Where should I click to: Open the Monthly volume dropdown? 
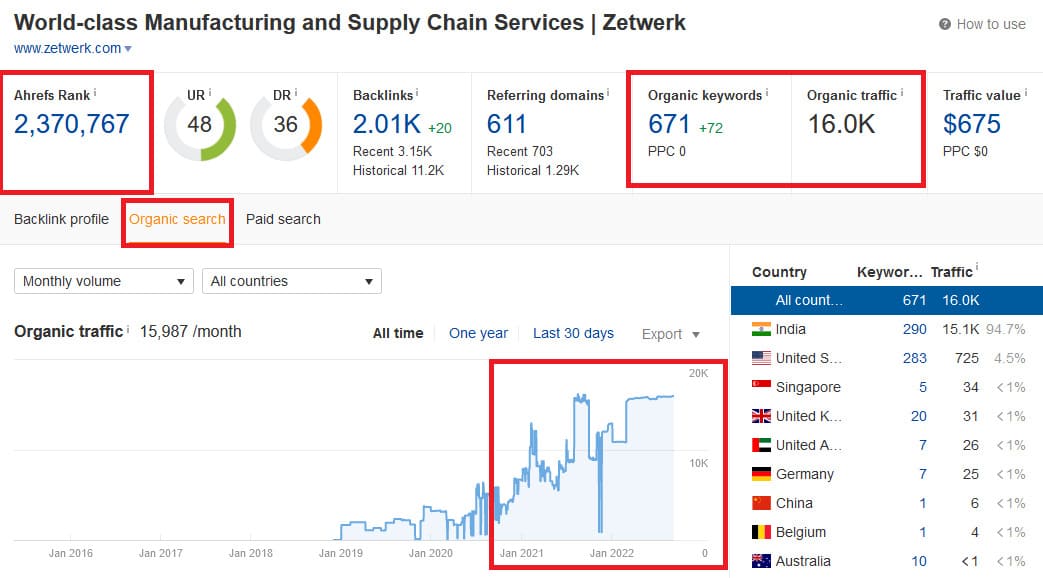tap(104, 281)
